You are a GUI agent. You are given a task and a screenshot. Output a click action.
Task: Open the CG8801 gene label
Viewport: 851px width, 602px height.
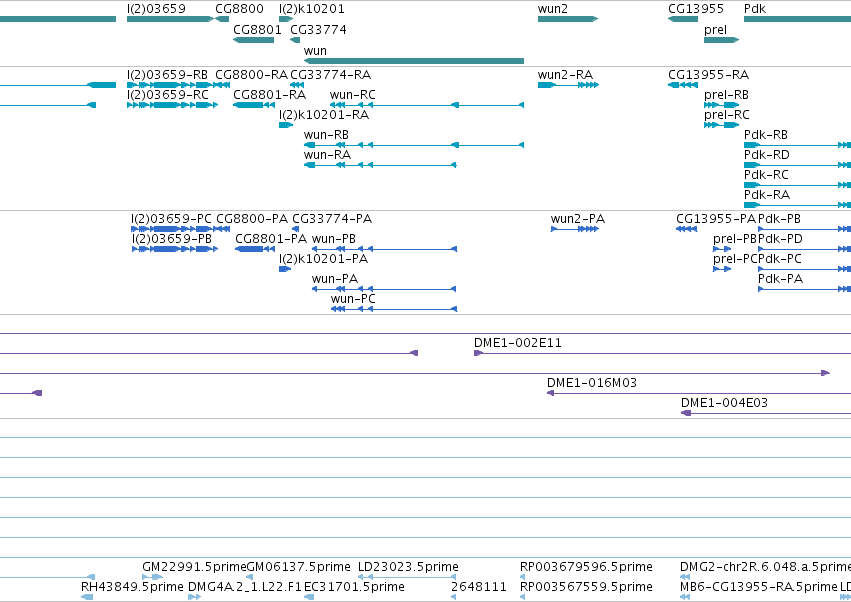(x=257, y=29)
